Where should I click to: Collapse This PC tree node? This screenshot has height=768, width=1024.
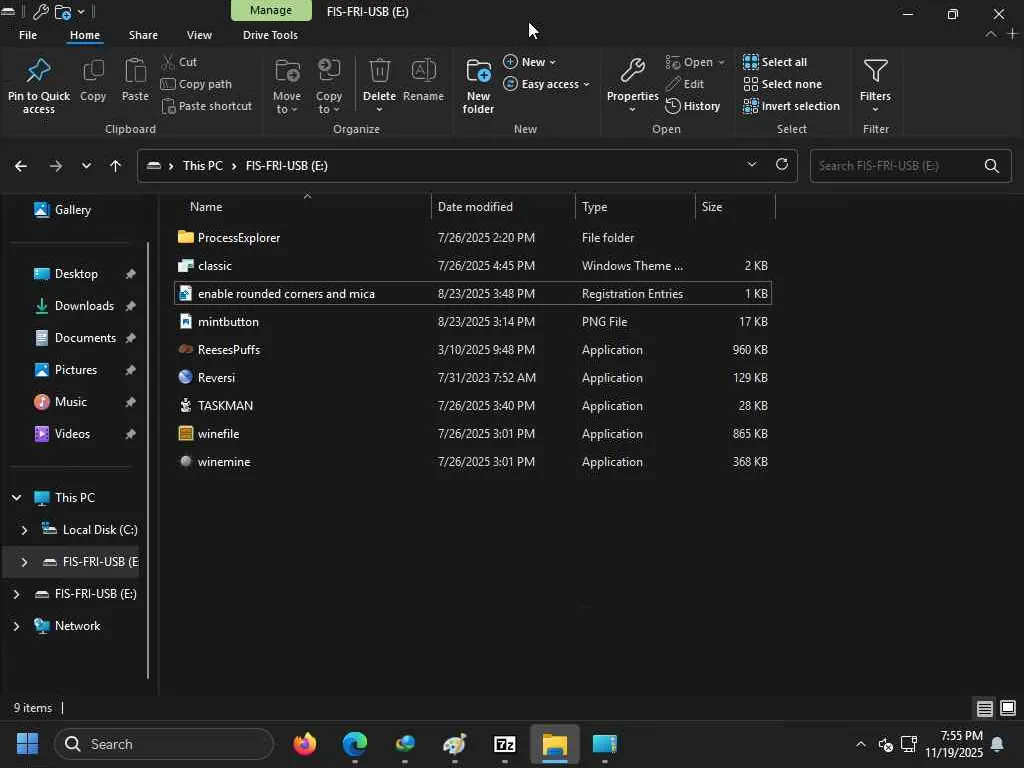[x=16, y=498]
